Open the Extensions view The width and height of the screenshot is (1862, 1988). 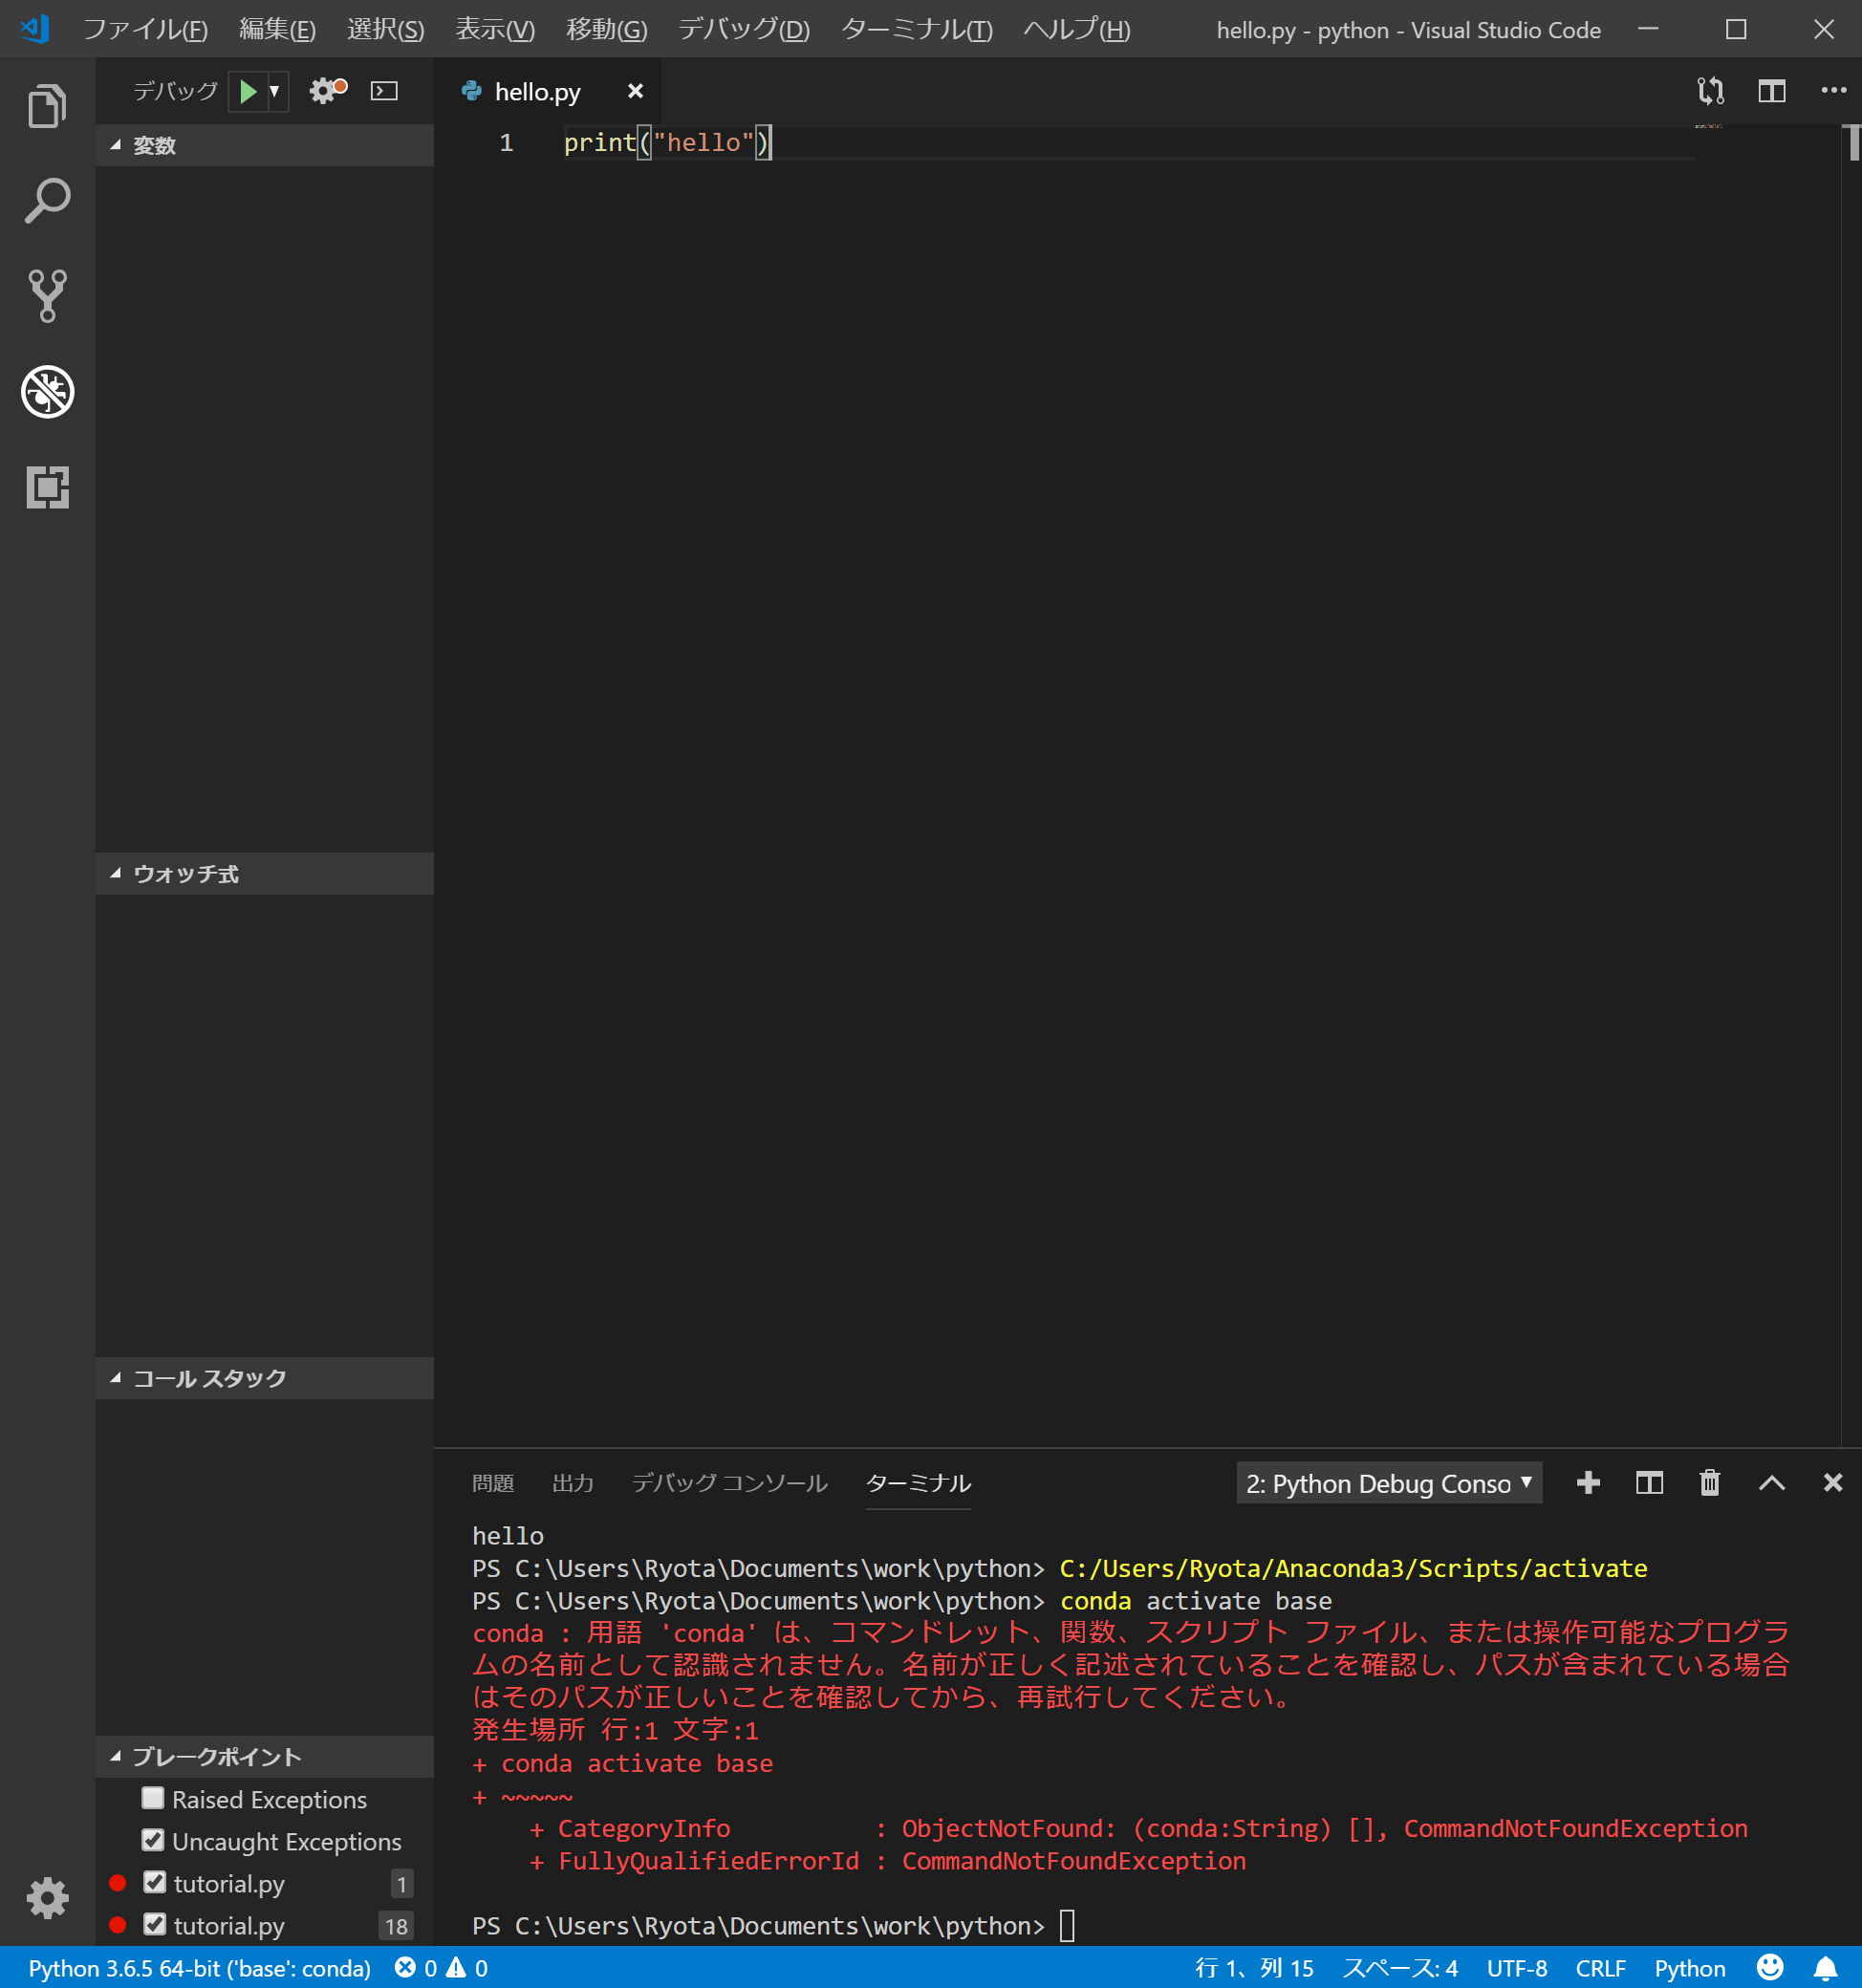pos(46,489)
